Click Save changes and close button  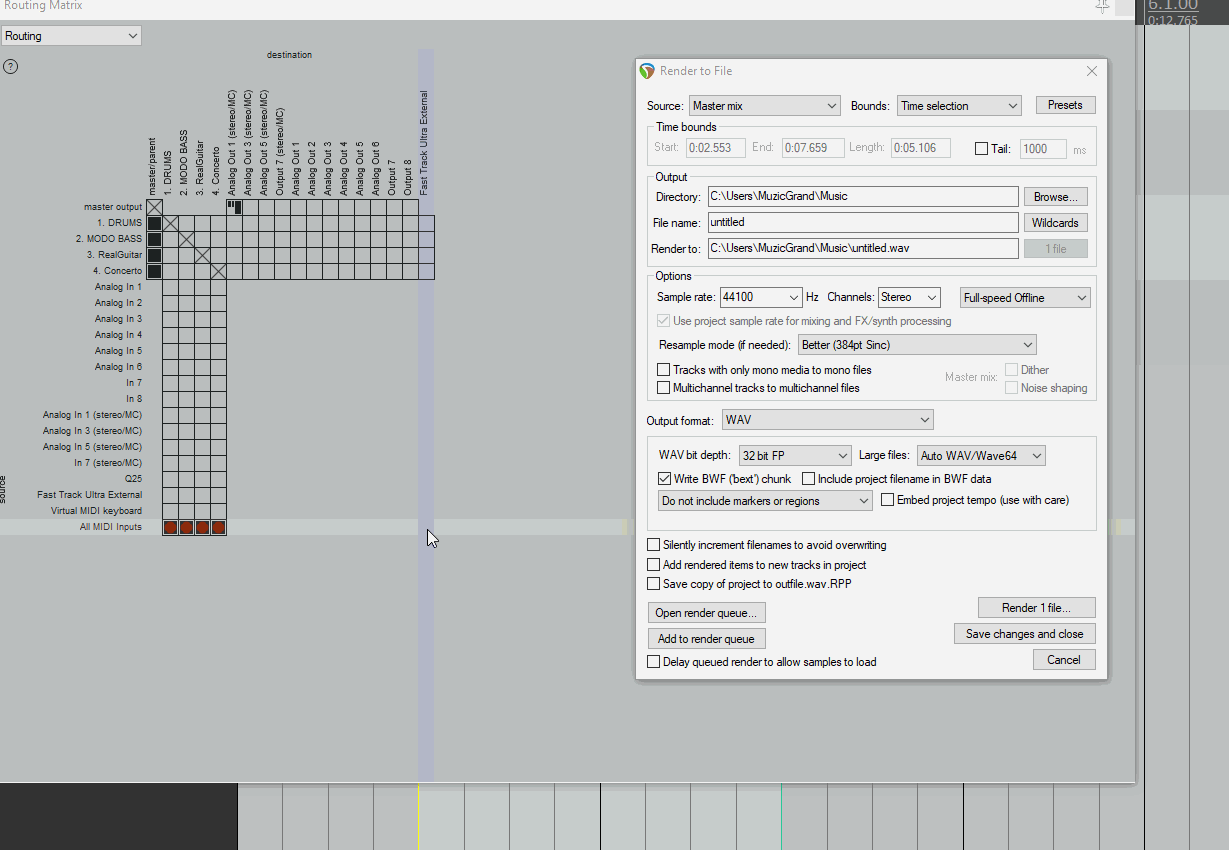(1025, 634)
